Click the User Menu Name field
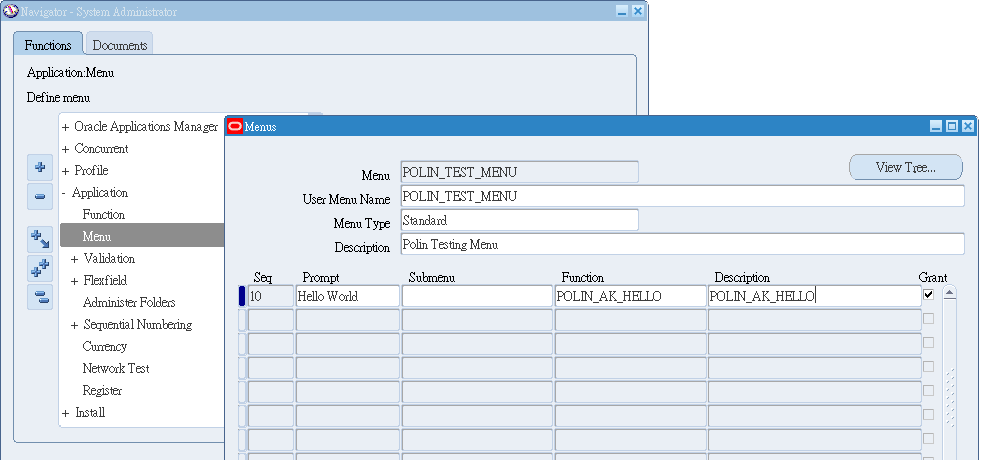 click(682, 196)
